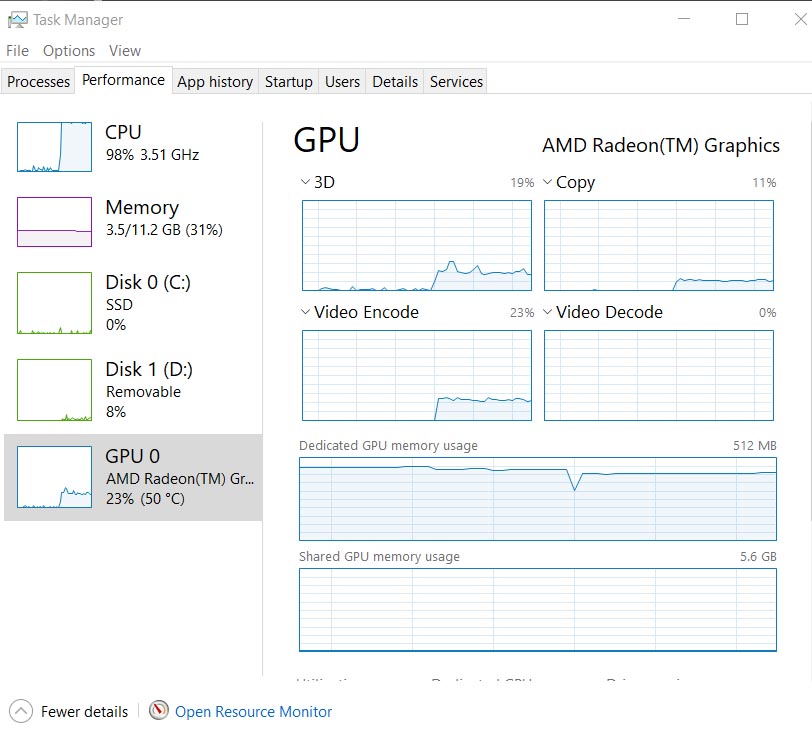
Task: Click the Video Encode usage graph
Action: click(x=417, y=375)
